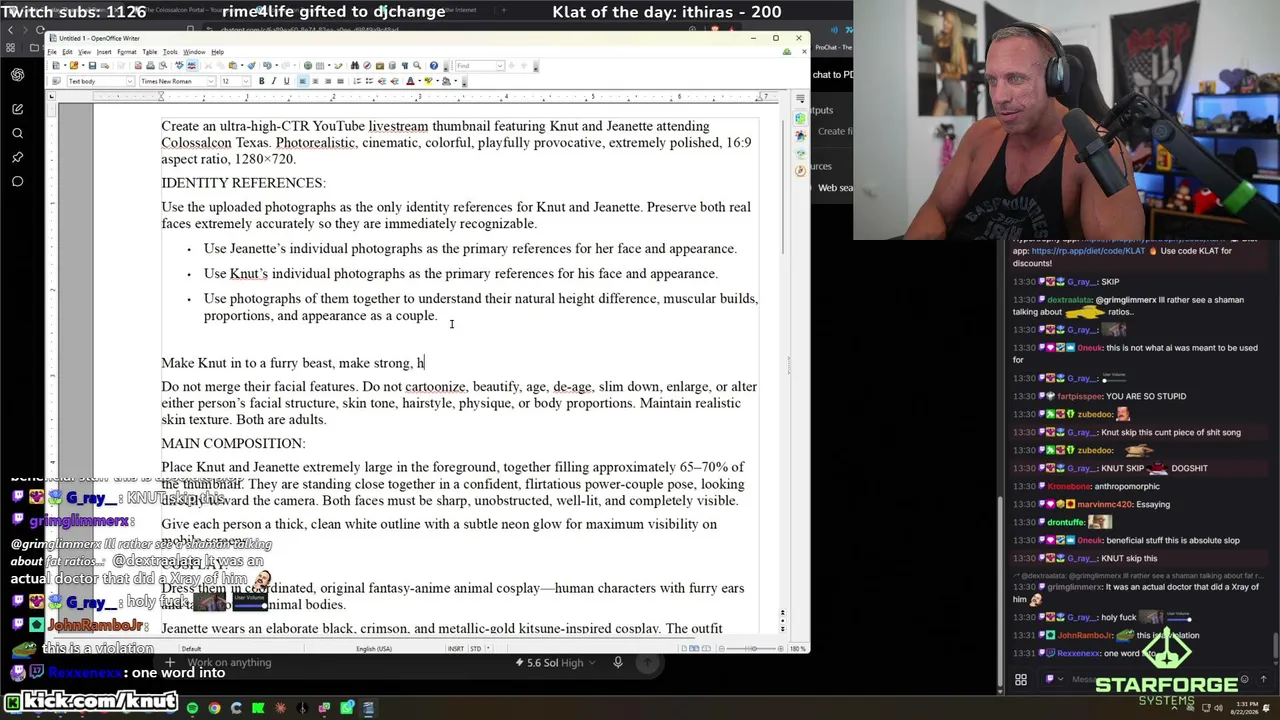Viewport: 1280px width, 720px height.
Task: Select Centered paragraph alignment
Action: click(315, 81)
